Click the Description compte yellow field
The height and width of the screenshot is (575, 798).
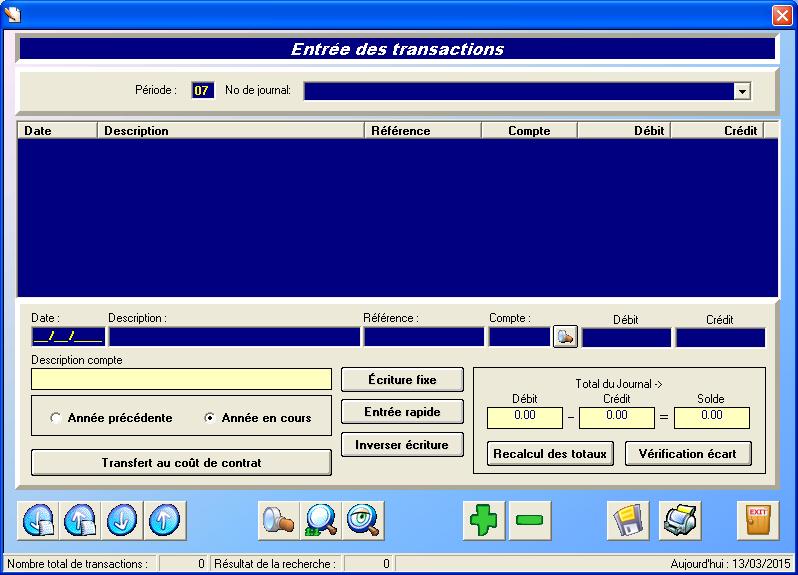click(x=181, y=379)
